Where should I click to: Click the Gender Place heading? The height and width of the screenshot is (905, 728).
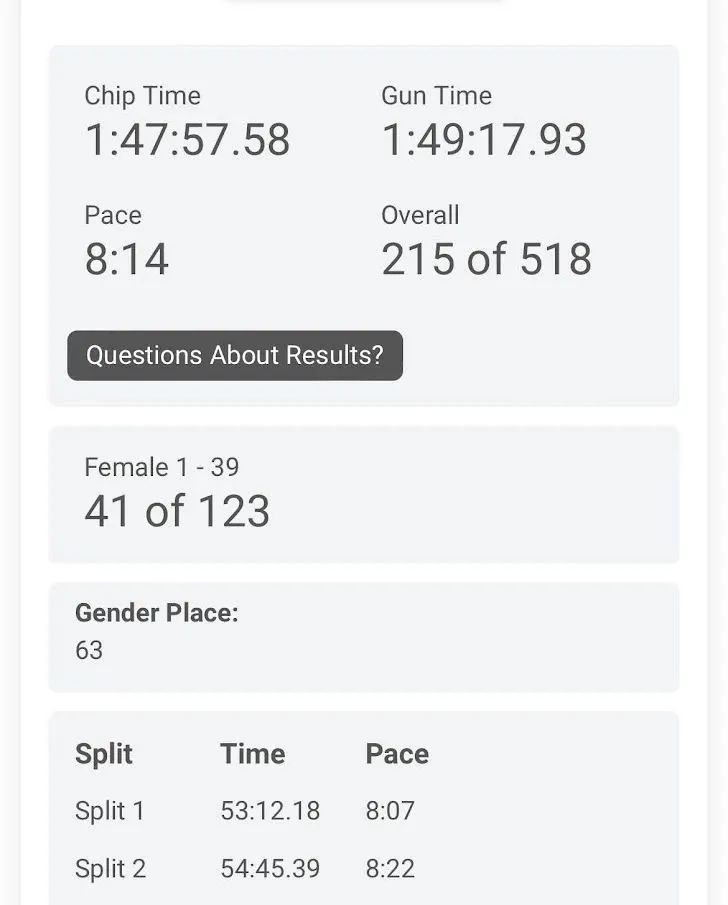tap(156, 613)
